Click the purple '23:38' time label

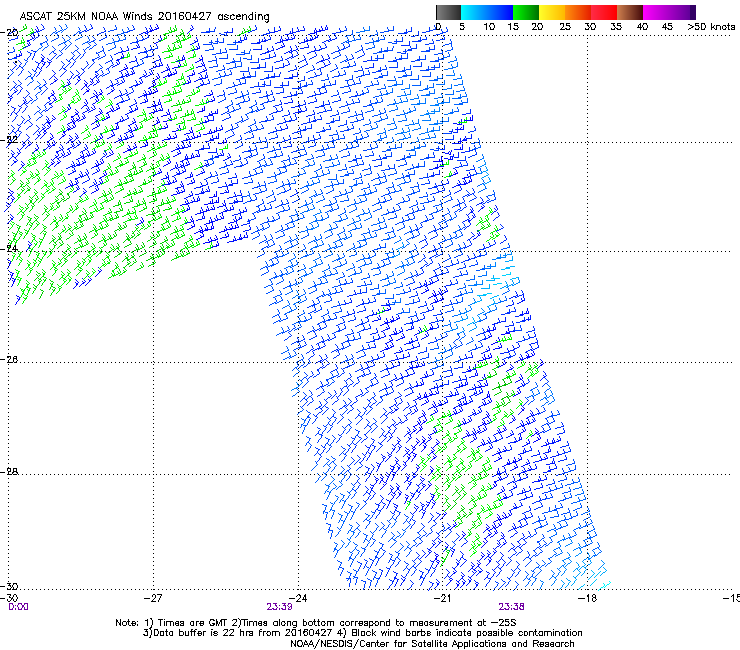coord(512,607)
